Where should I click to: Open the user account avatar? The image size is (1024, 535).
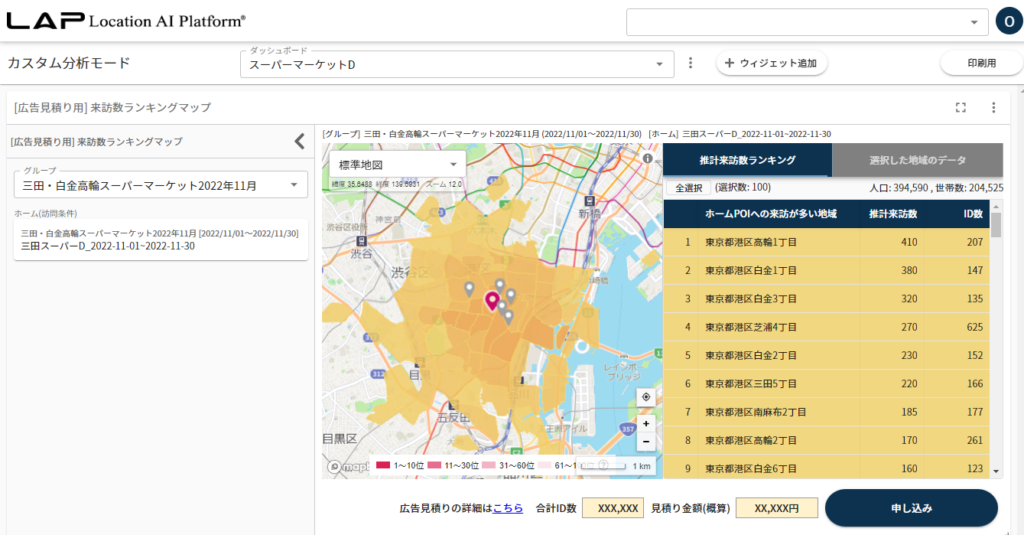coord(1008,21)
